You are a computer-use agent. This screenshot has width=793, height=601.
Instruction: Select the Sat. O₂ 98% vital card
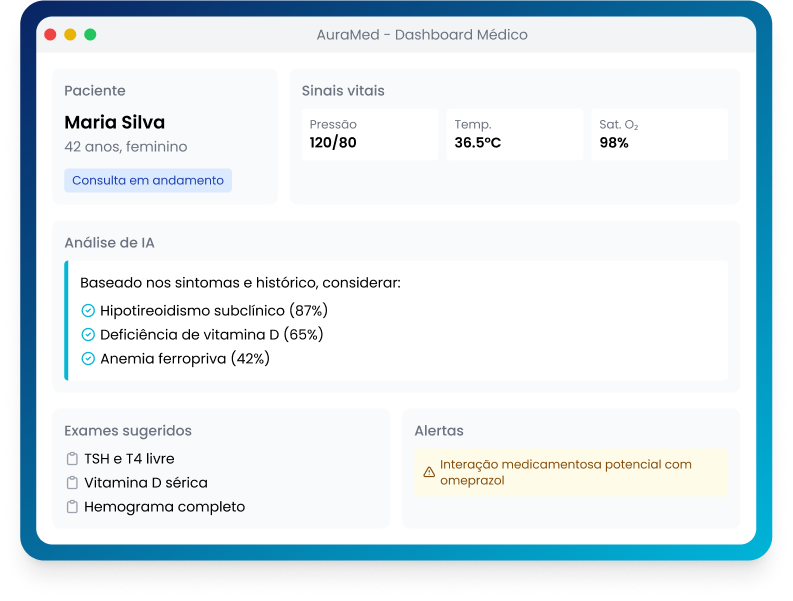pyautogui.click(x=659, y=134)
